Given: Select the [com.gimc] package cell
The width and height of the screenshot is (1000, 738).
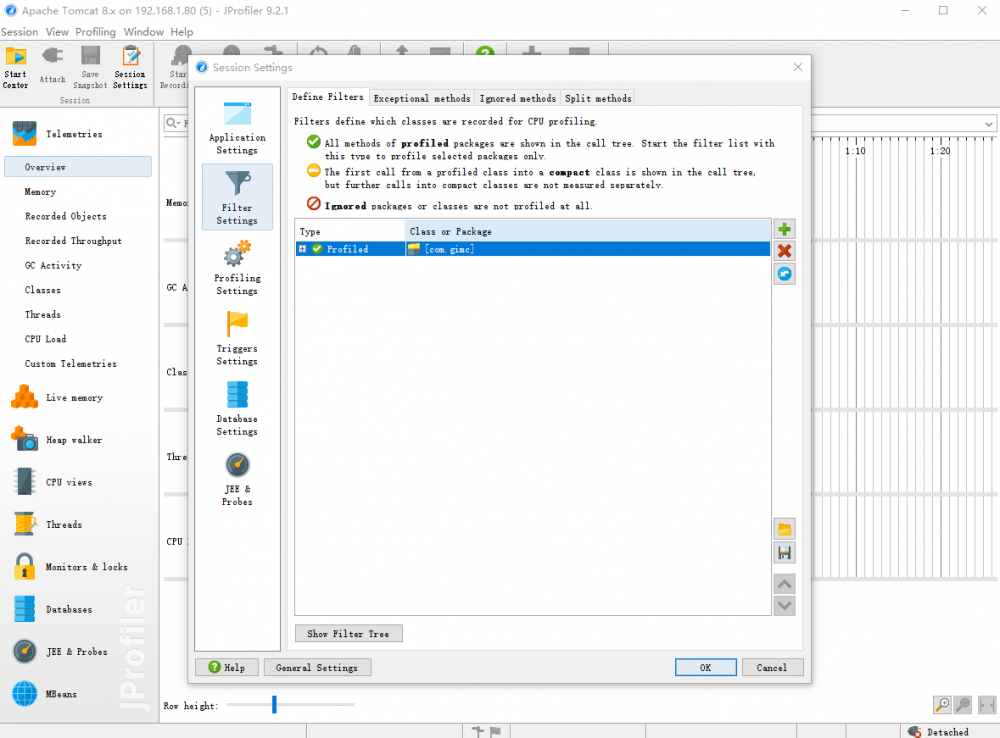Looking at the screenshot, I should tap(587, 249).
